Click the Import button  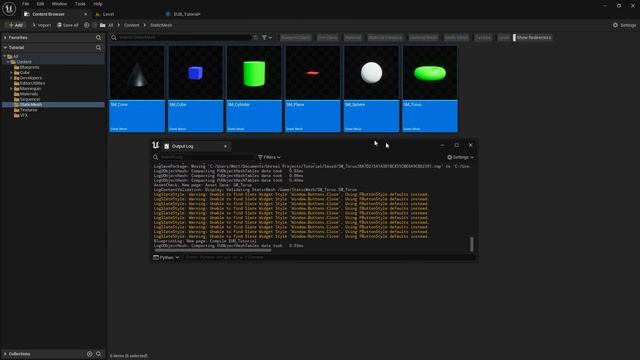(x=42, y=25)
